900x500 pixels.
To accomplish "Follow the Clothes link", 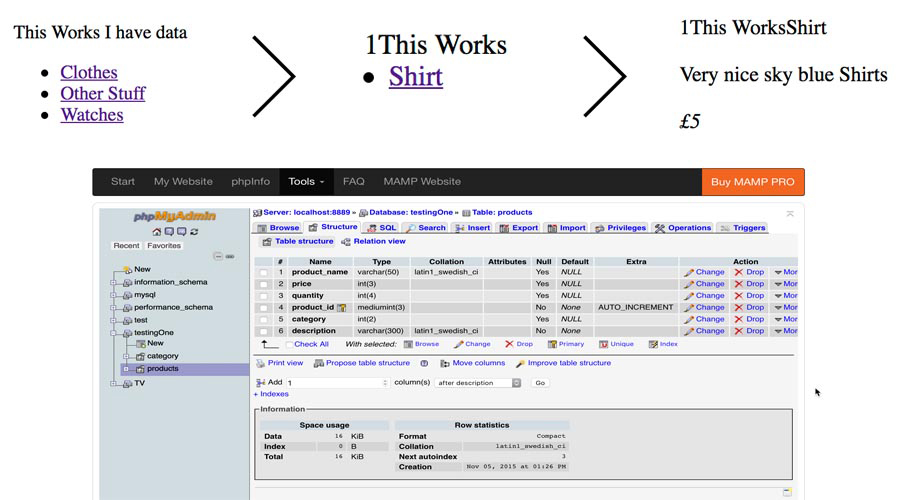I will coord(89,72).
